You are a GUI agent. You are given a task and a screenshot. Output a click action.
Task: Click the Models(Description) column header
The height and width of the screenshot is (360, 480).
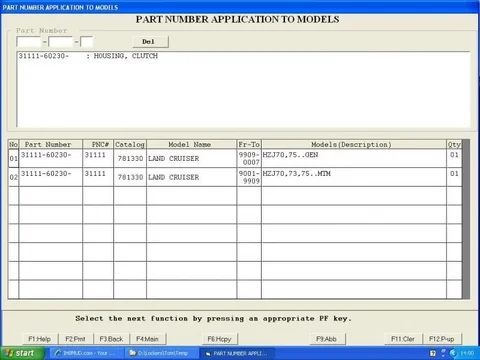[354, 144]
